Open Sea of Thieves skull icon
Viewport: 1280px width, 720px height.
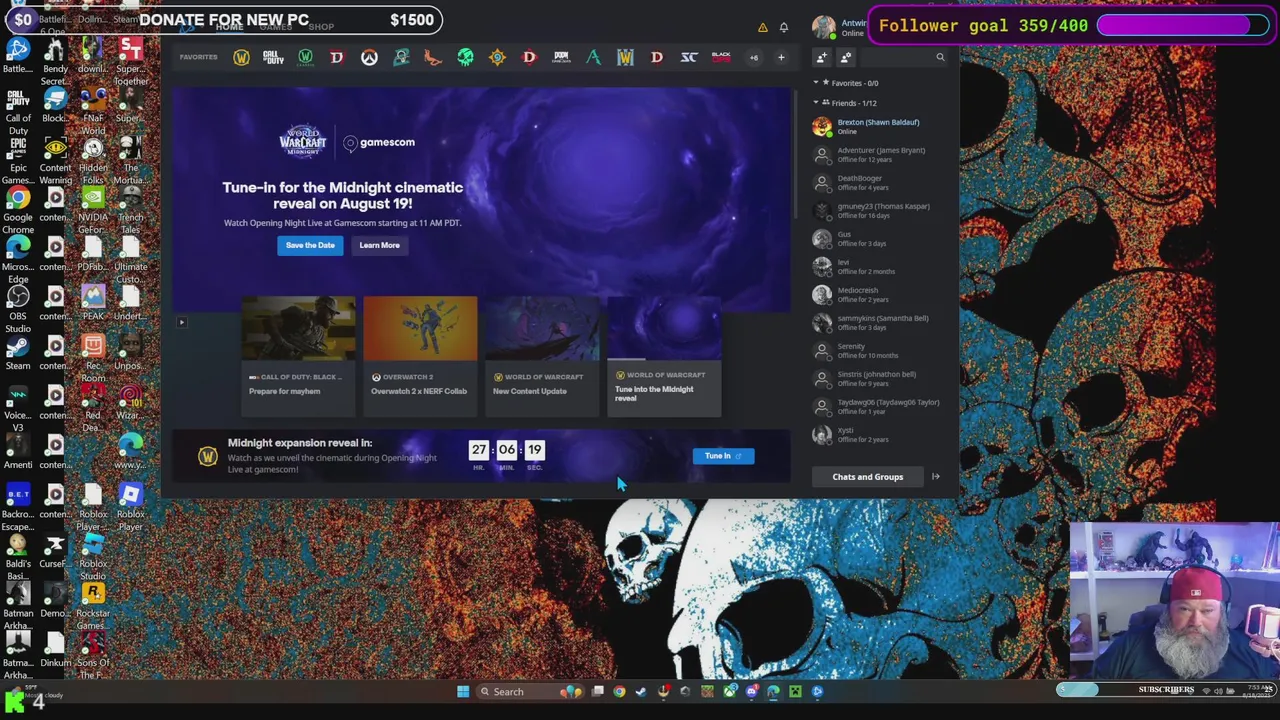pos(465,58)
